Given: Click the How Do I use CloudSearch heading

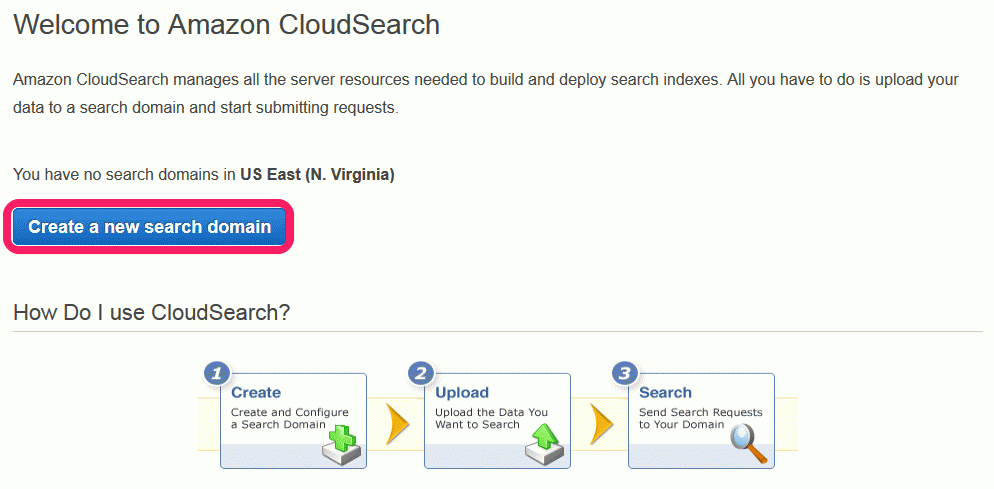Looking at the screenshot, I should point(152,312).
